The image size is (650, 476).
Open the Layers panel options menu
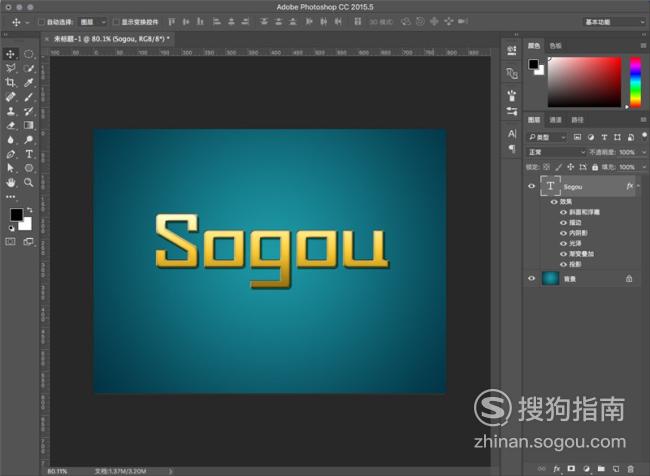tap(643, 119)
